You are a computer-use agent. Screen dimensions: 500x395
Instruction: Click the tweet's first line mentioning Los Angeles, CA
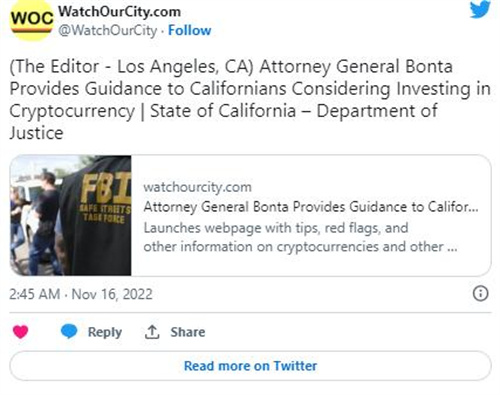coord(231,66)
